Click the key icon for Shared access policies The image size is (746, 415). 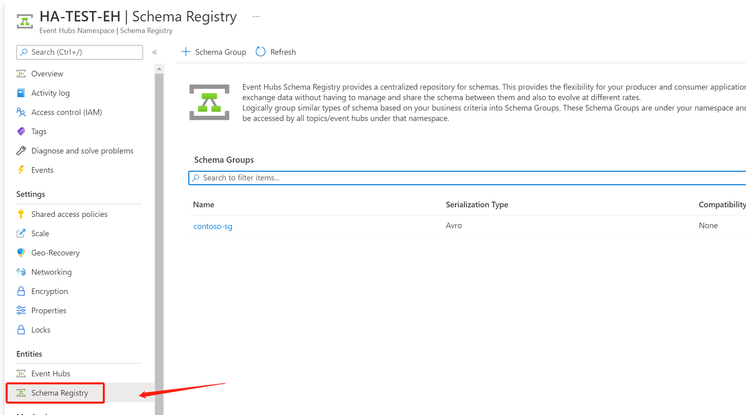coord(21,214)
